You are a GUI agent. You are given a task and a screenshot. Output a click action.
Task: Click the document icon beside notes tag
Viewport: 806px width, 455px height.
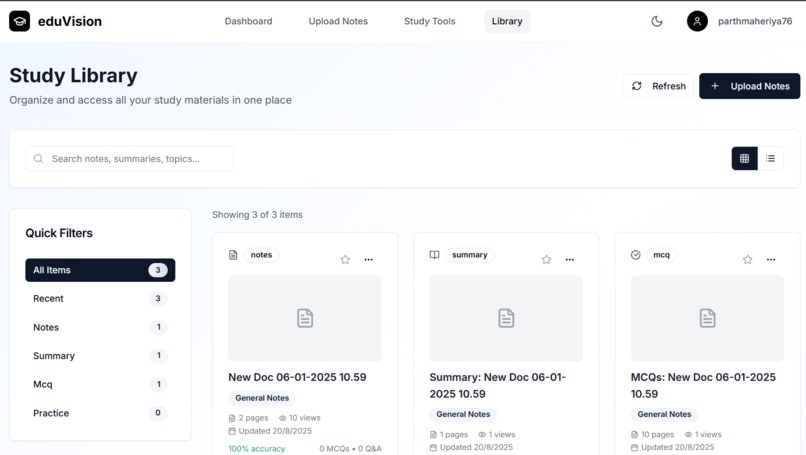[233, 255]
